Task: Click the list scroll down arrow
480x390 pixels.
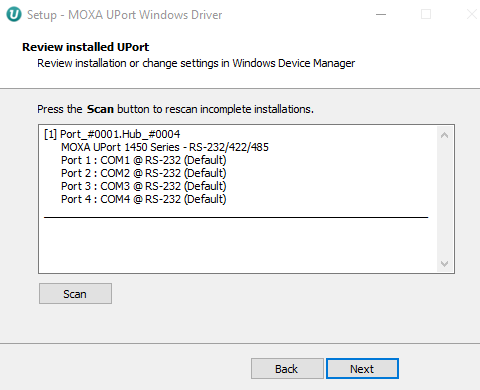Action: pyautogui.click(x=444, y=264)
